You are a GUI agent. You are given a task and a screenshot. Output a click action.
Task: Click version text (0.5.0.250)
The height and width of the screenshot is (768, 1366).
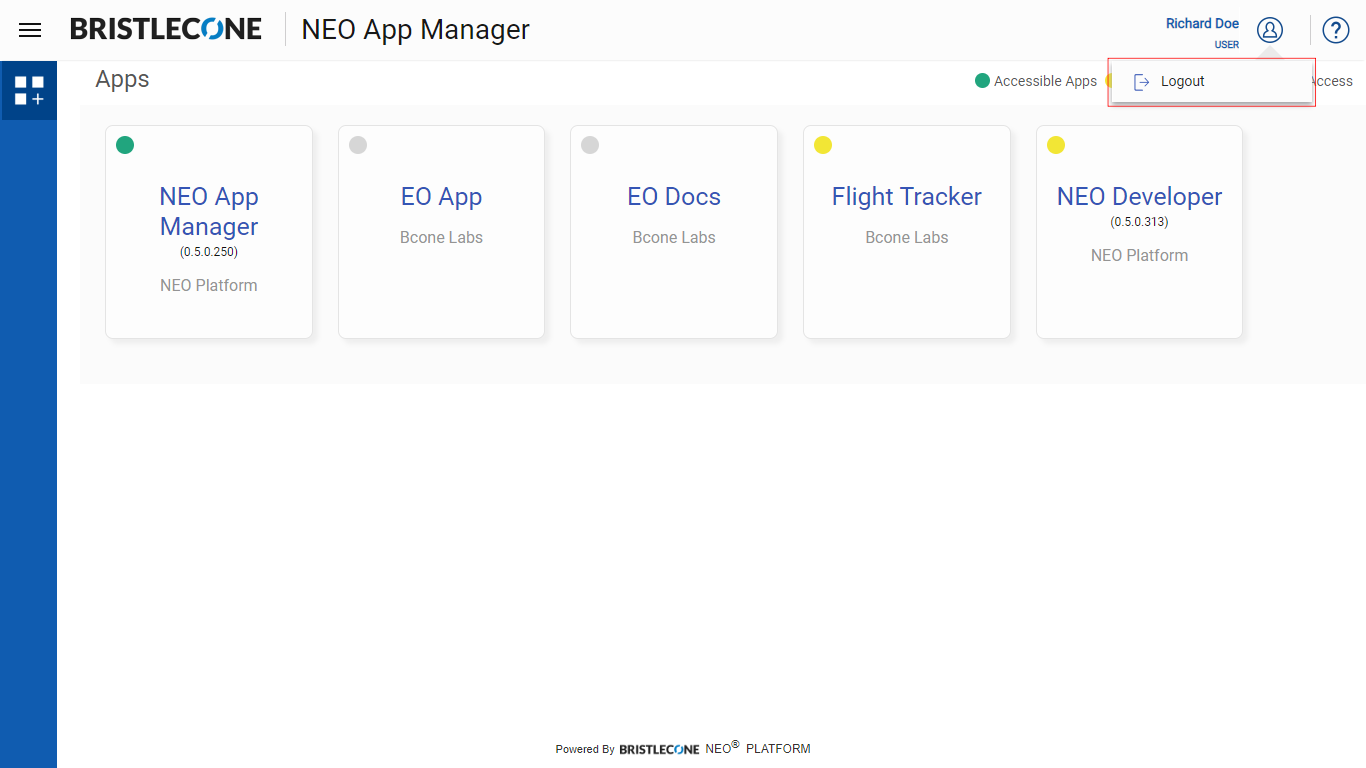point(209,252)
